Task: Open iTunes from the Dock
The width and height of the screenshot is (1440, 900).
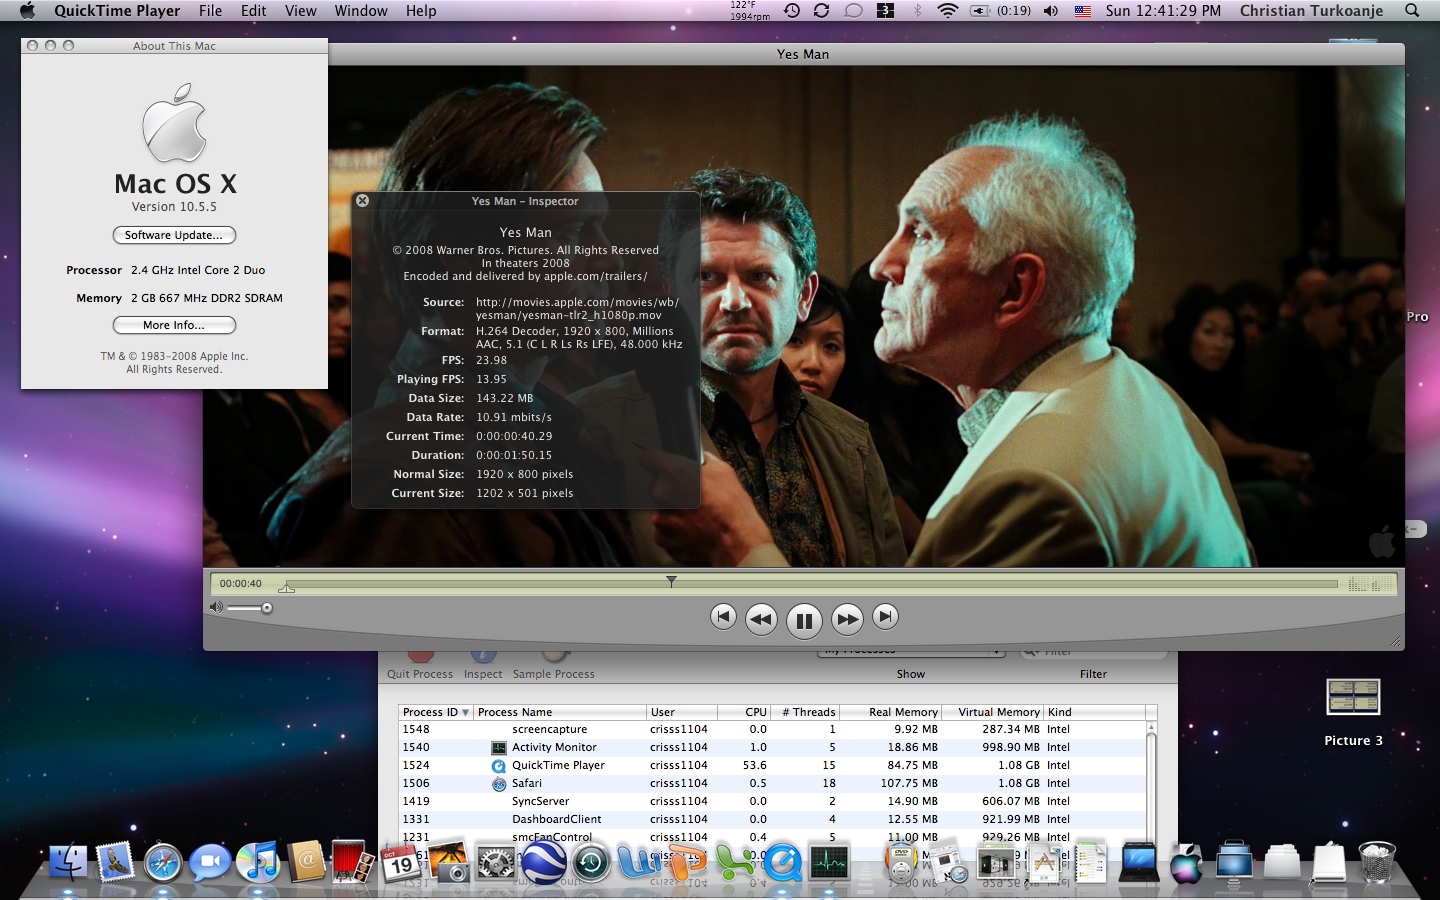Action: click(258, 861)
